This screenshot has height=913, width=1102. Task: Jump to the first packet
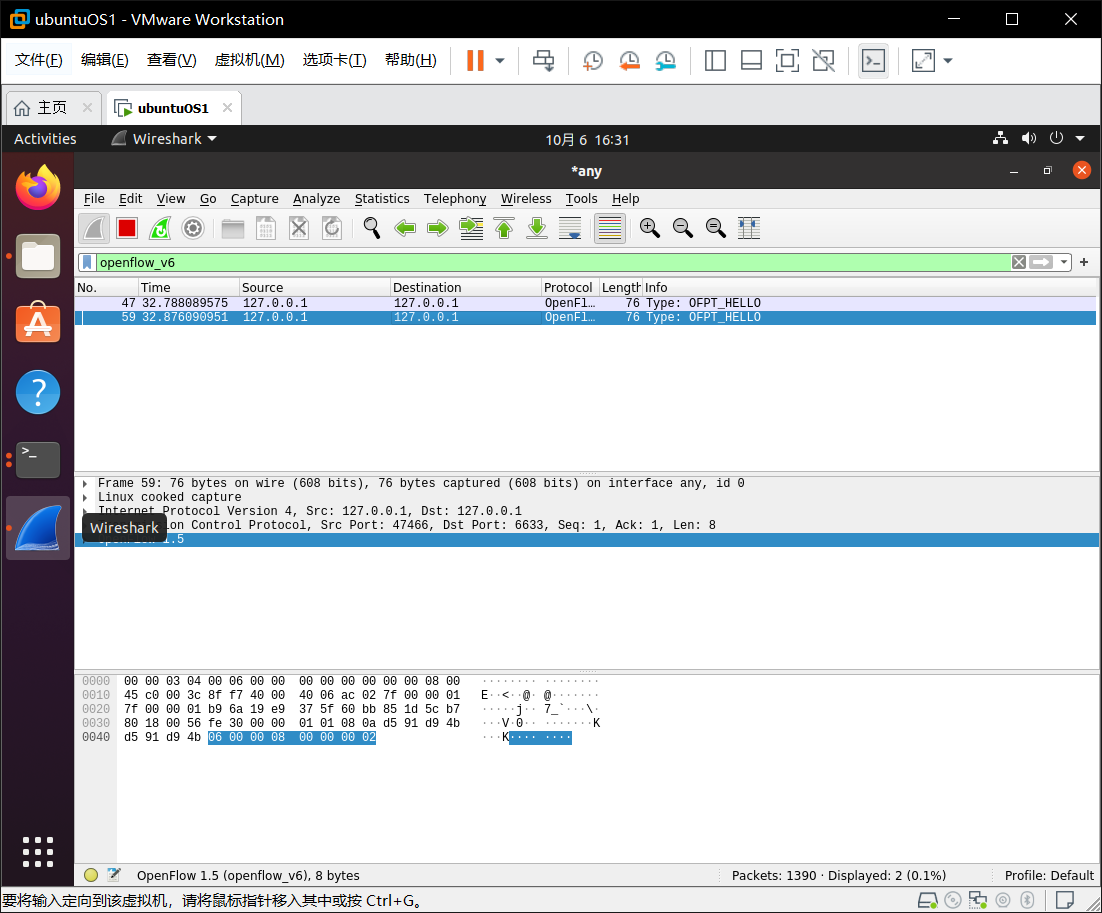pos(504,228)
